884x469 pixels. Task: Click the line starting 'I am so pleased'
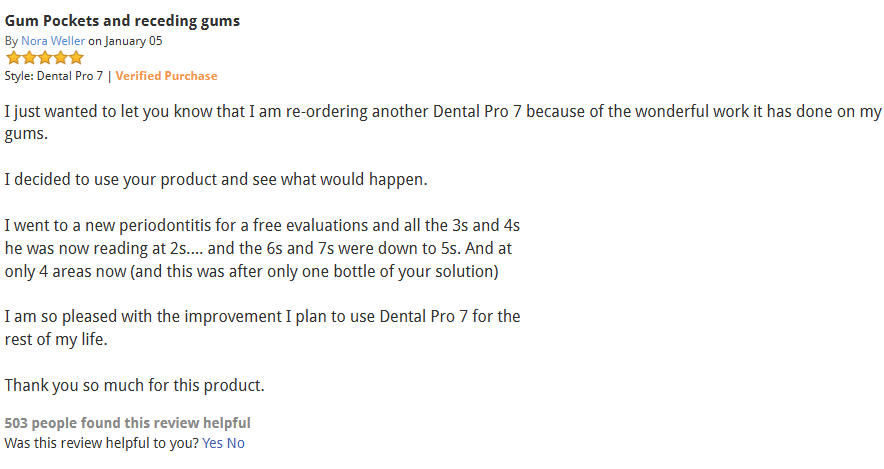click(x=262, y=317)
